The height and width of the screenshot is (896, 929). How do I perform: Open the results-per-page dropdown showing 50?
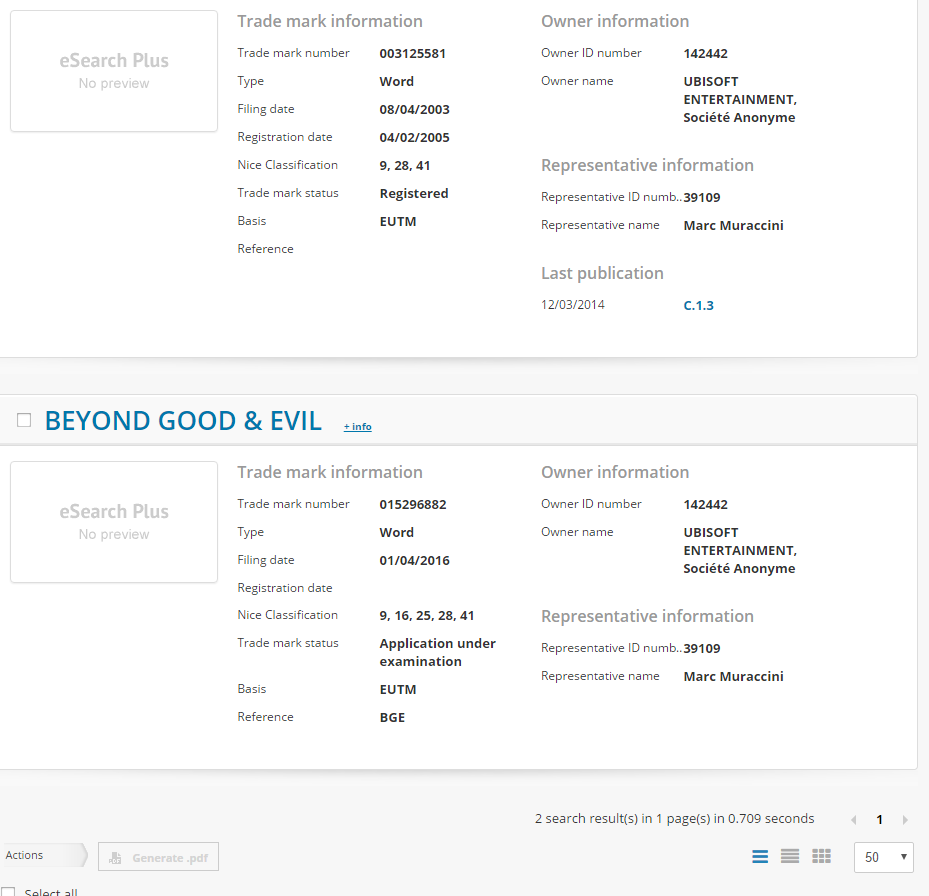pos(883,857)
